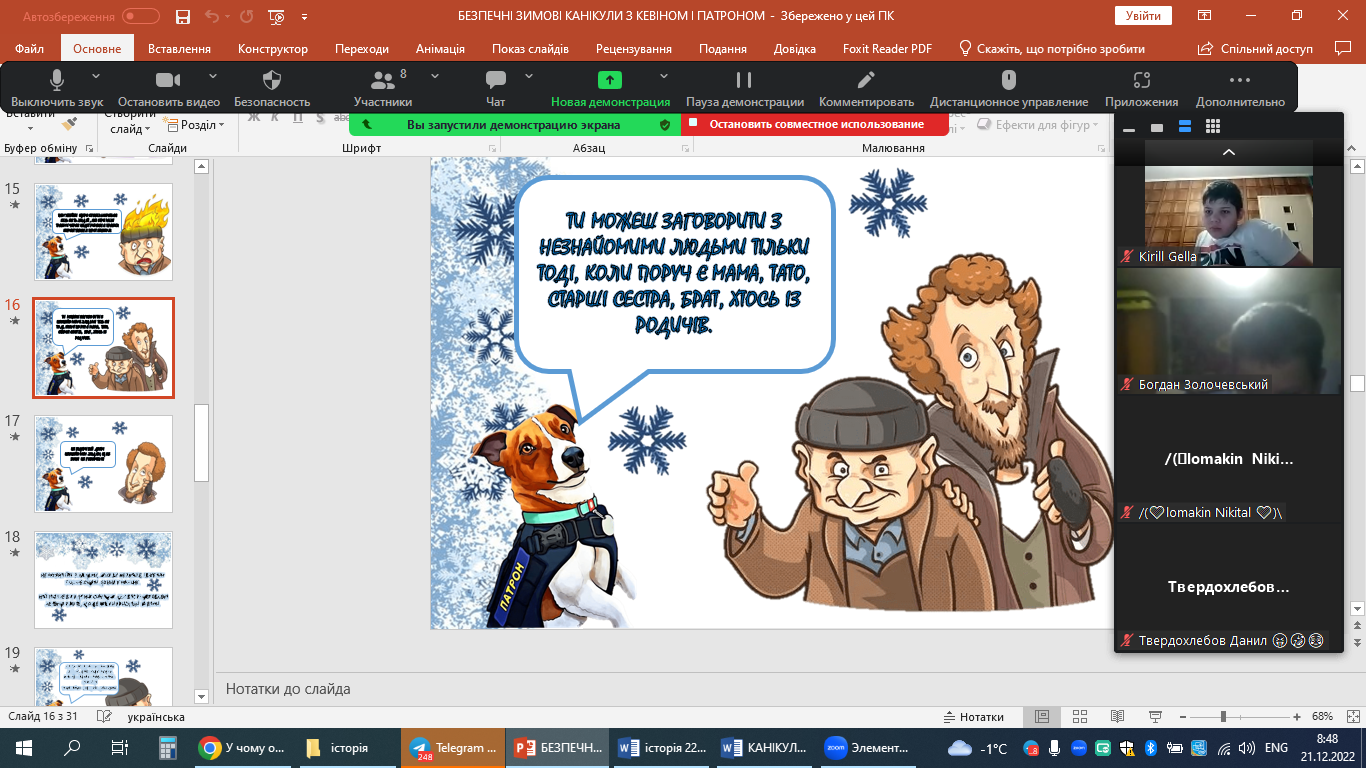Viewport: 1366px width, 768px height.
Task: Expand audio options arrow next to microphone
Action: [96, 76]
